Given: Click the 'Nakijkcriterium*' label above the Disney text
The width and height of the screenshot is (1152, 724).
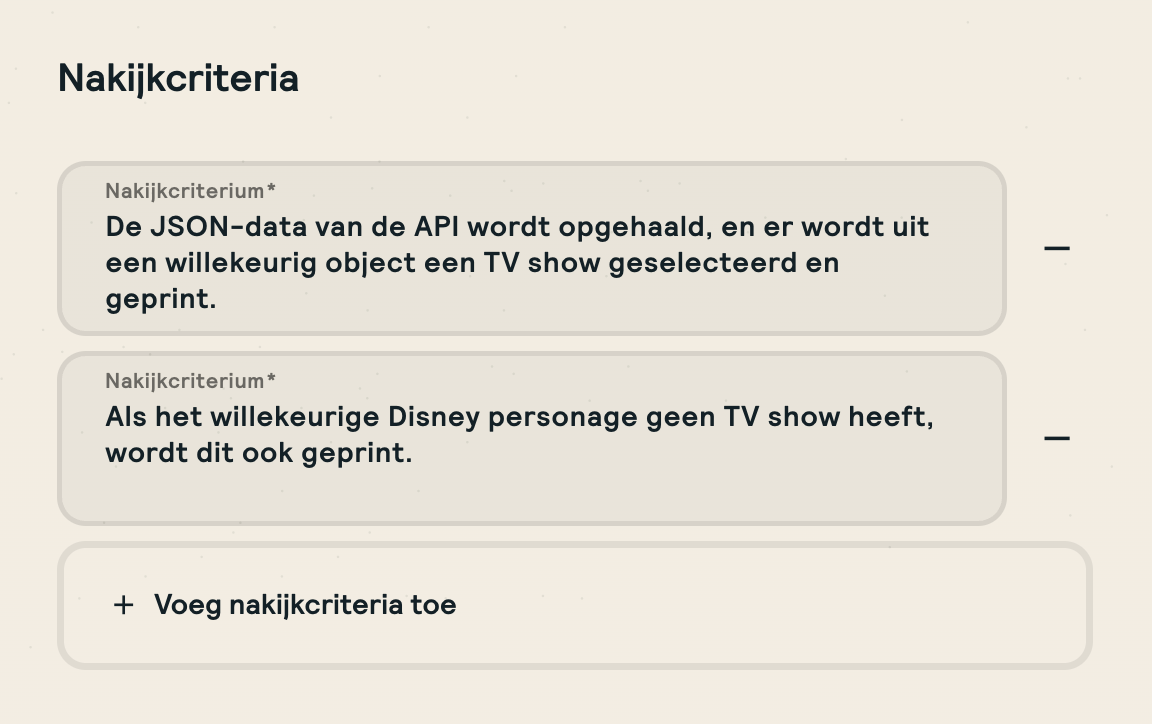Looking at the screenshot, I should pyautogui.click(x=190, y=380).
